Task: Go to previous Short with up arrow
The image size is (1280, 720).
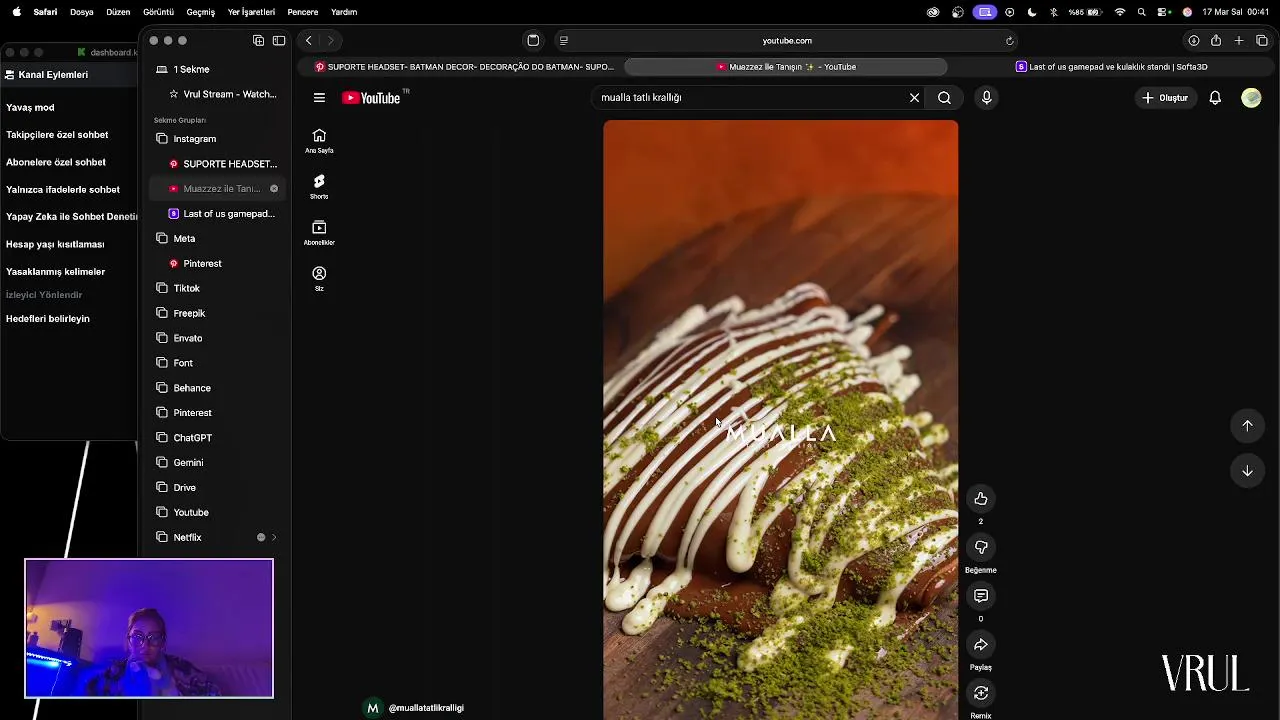Action: pos(1247,425)
